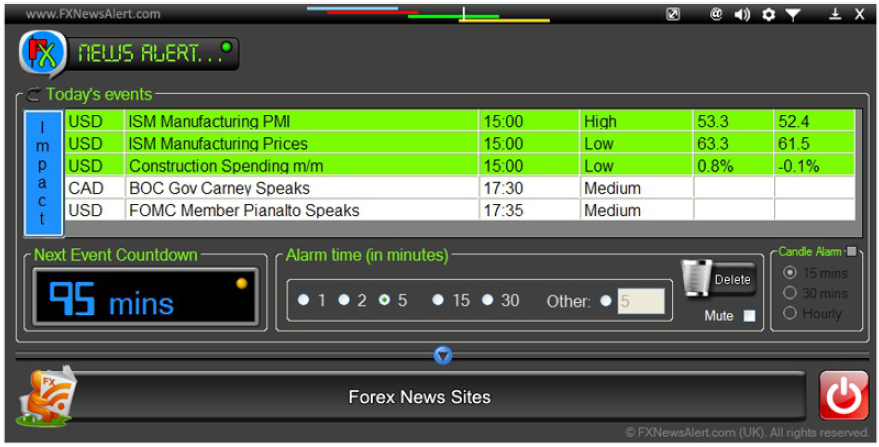The height and width of the screenshot is (447, 879).
Task: Open settings with the gear icon
Action: [769, 15]
